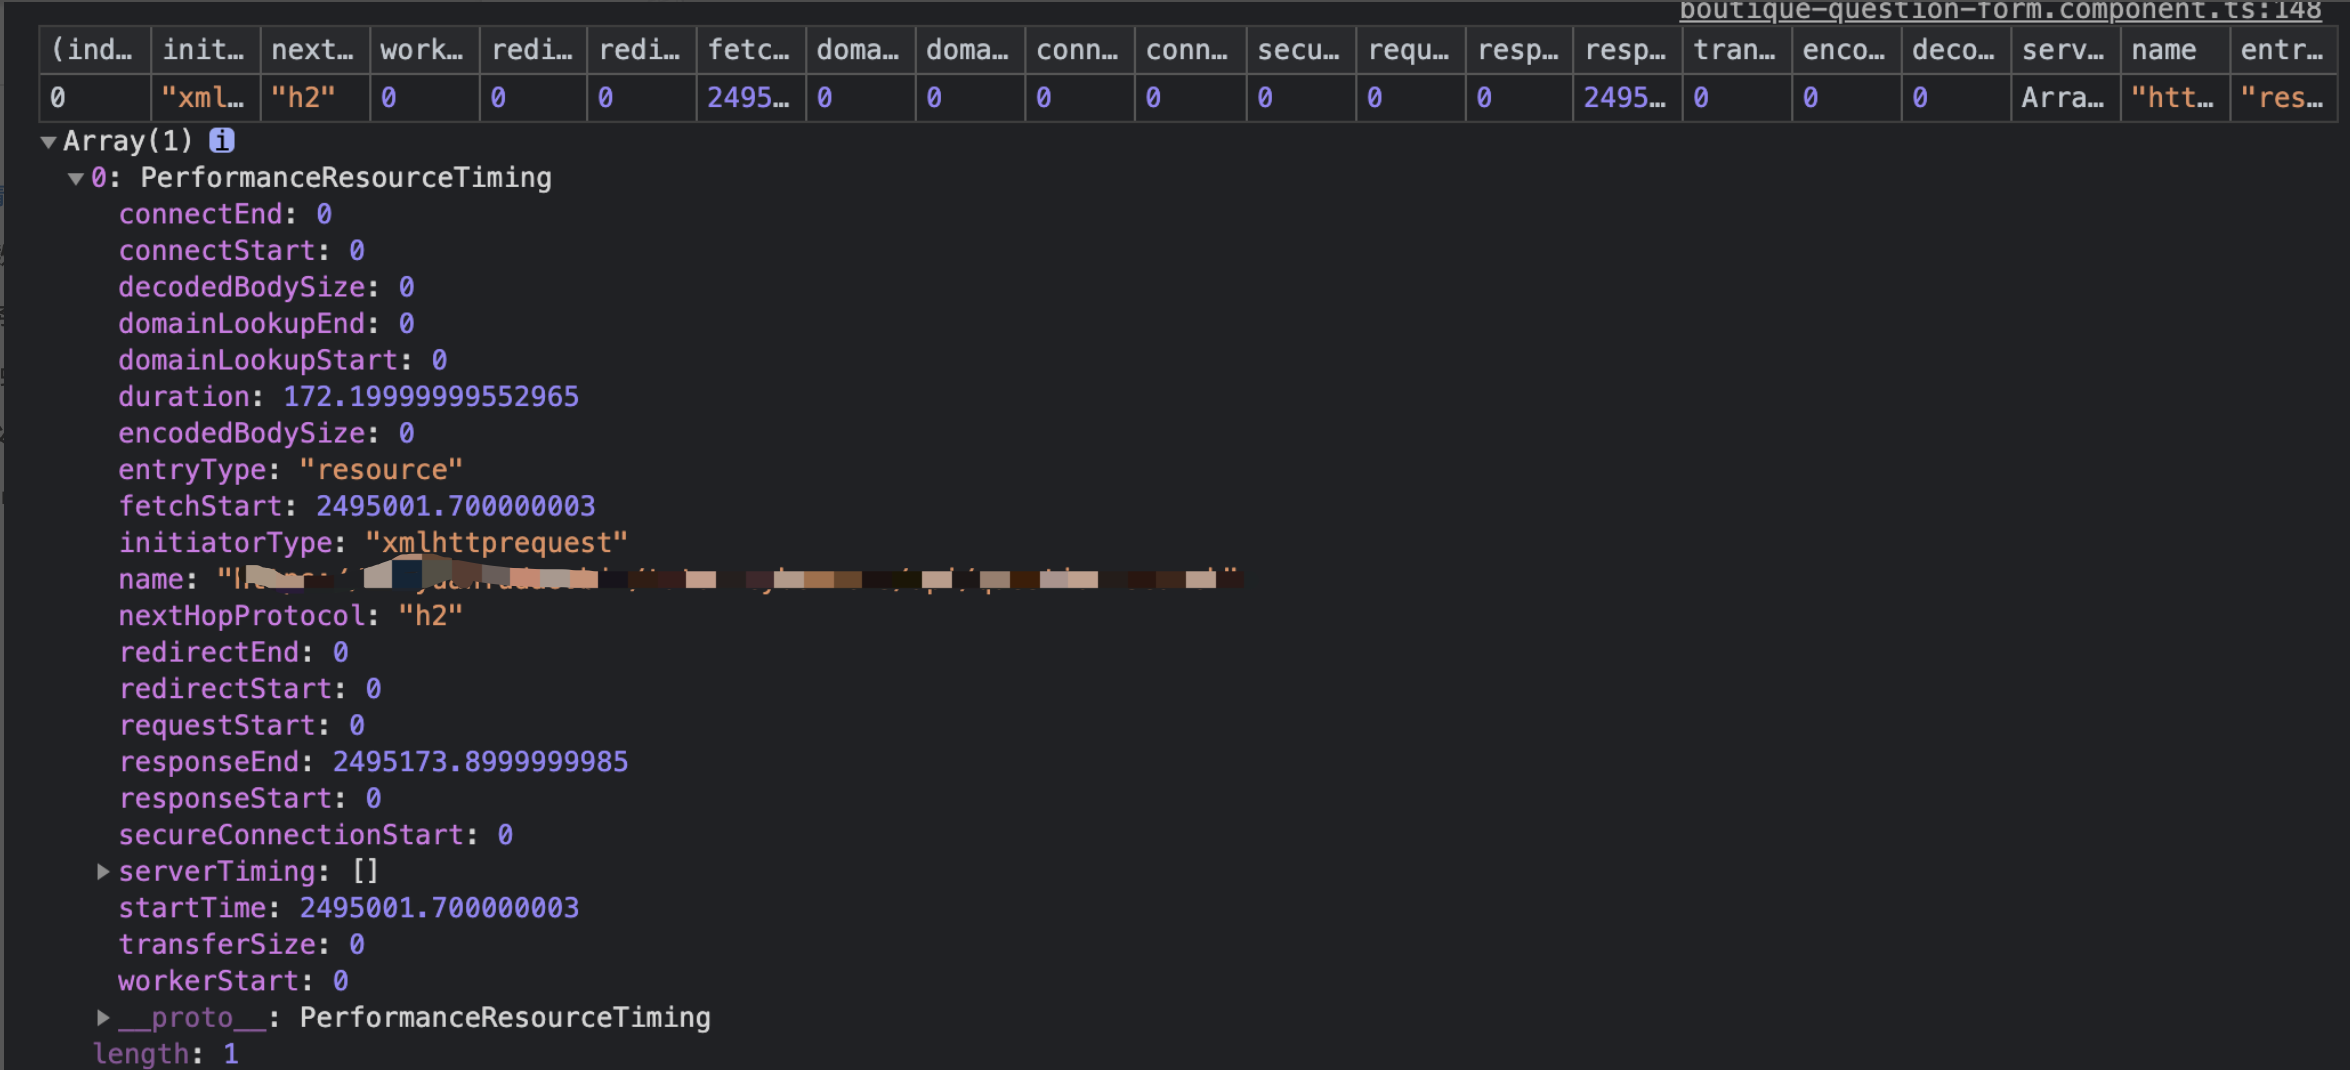The height and width of the screenshot is (1070, 2350).
Task: Expand the __proto__ PerformanceResourceTiming object
Action: (x=103, y=1017)
